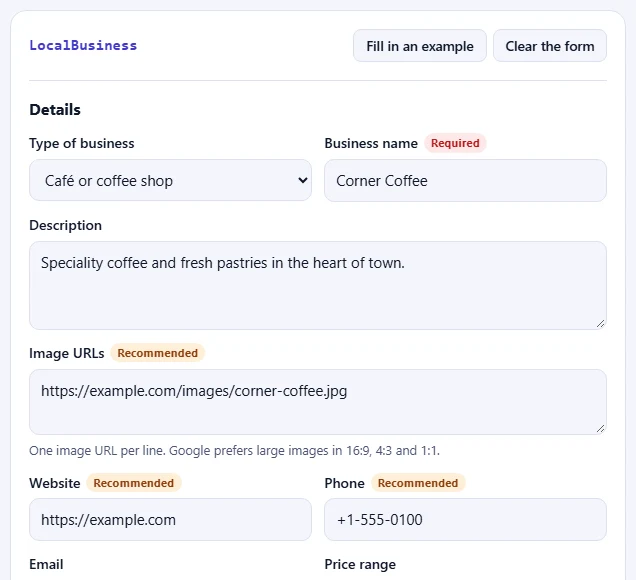This screenshot has width=636, height=580.
Task: Click the Fill in an example button
Action: tap(419, 46)
